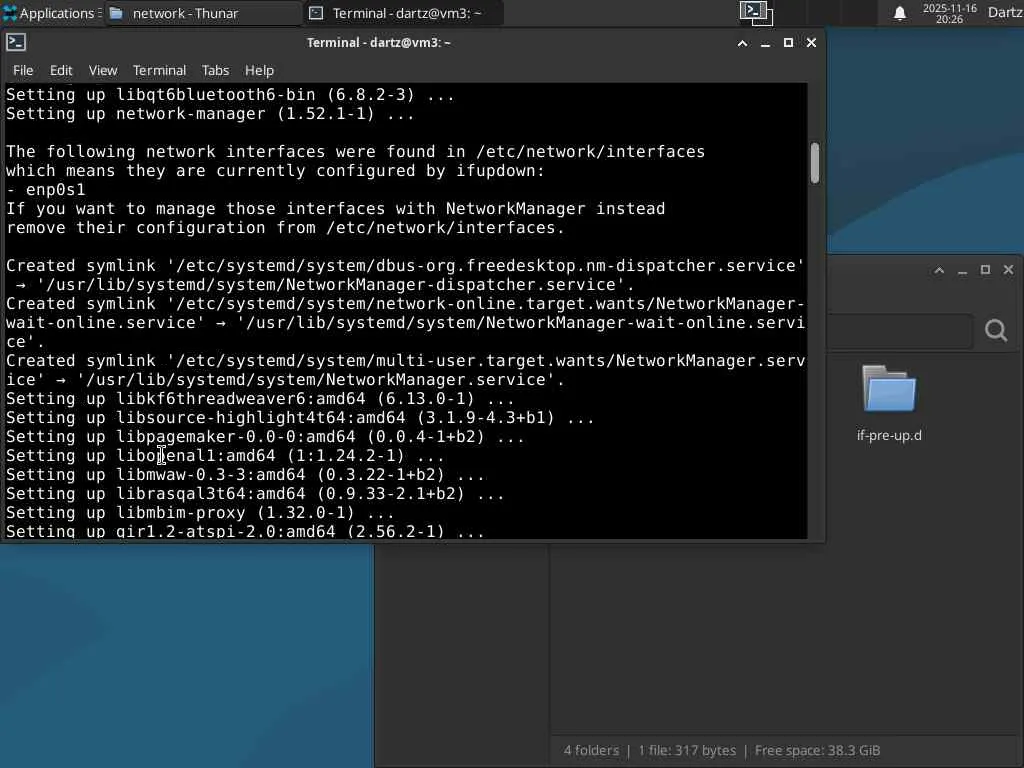Switch to network - Thunar taskbar button

(202, 13)
